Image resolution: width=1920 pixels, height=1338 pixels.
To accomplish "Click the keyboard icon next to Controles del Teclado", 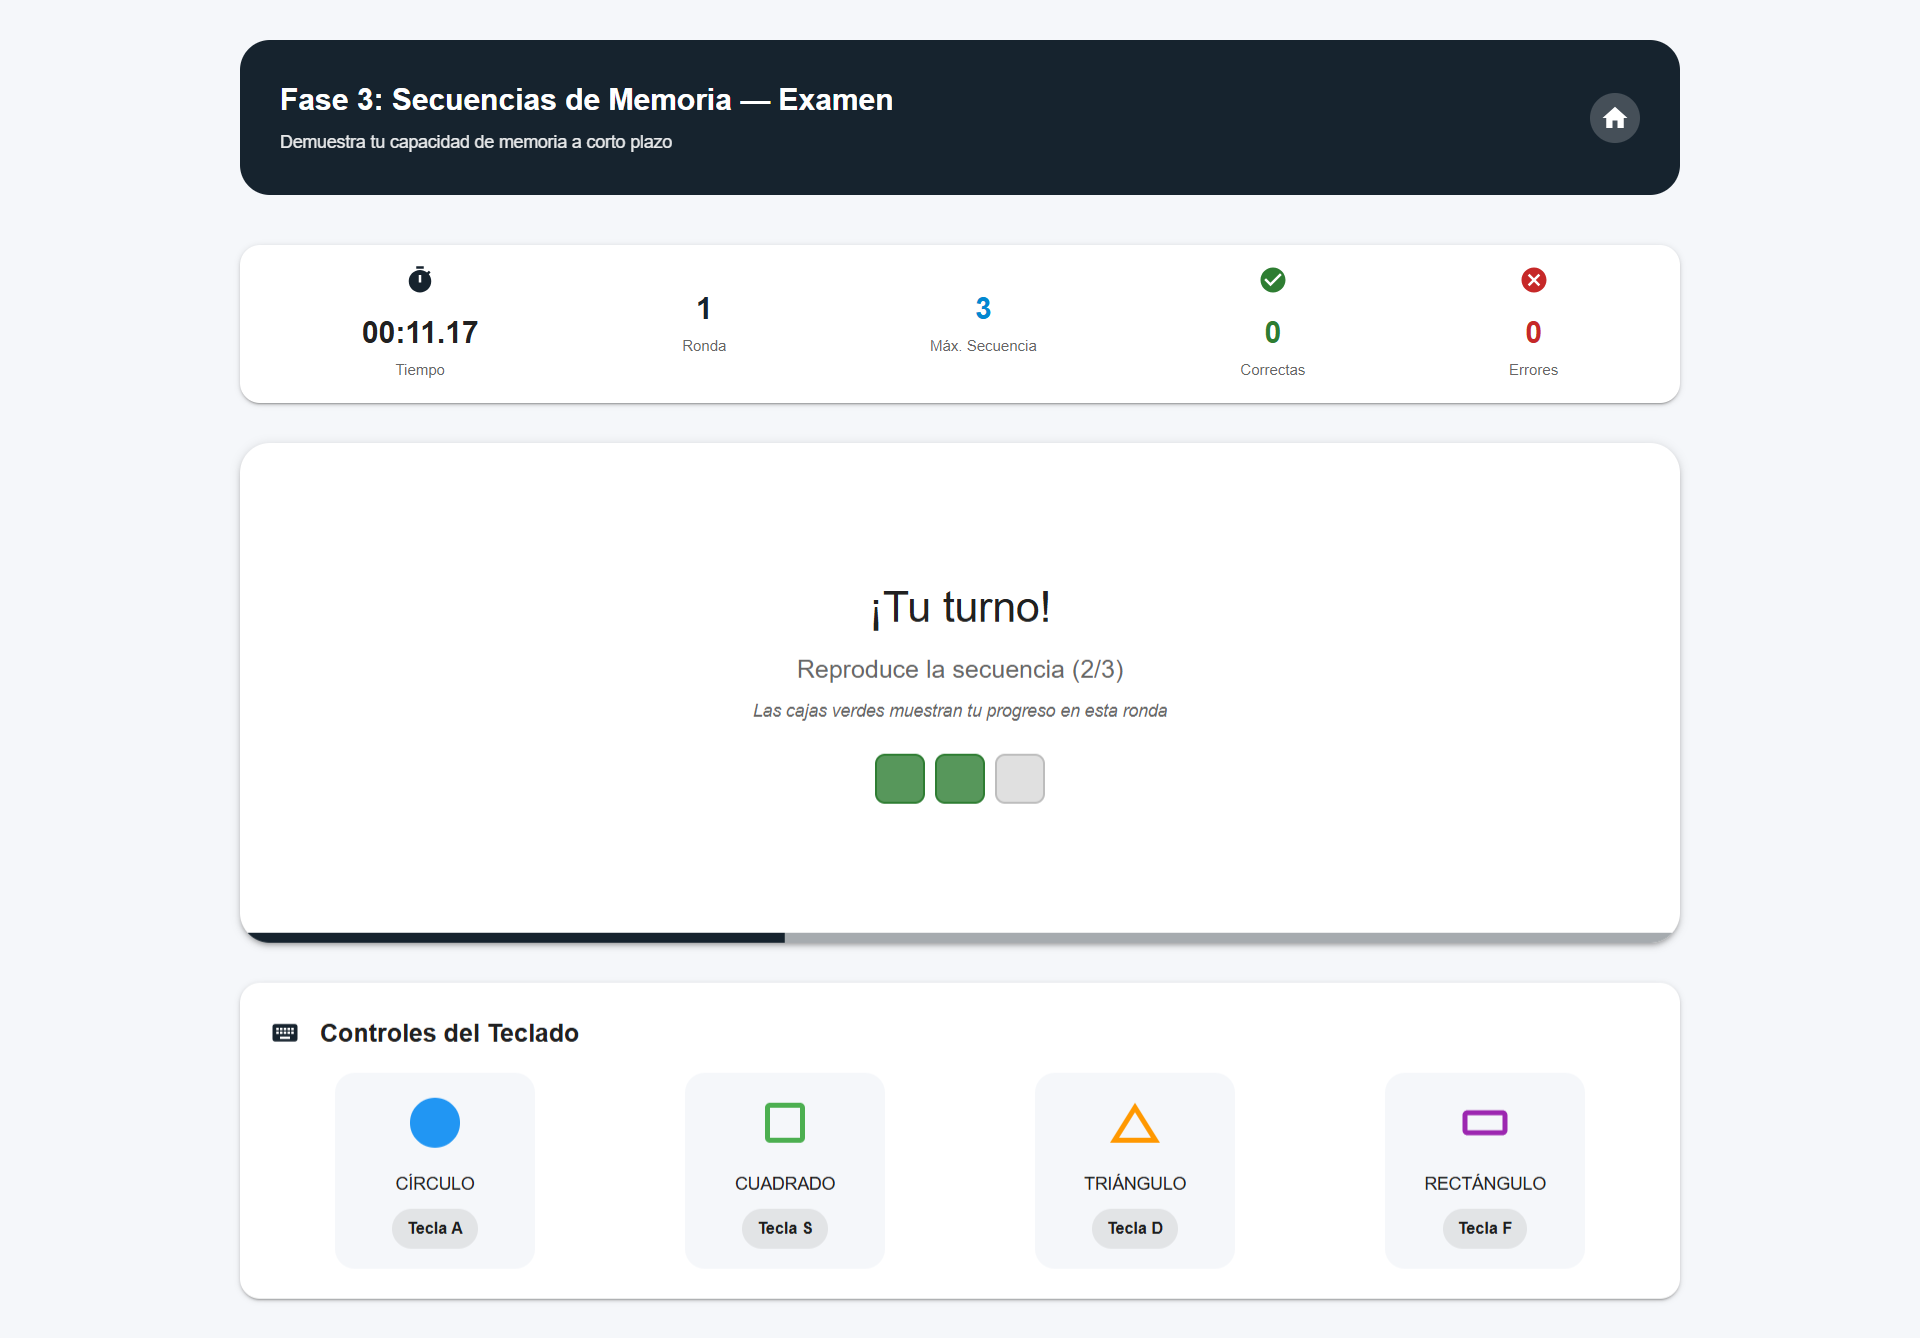I will [x=285, y=1032].
